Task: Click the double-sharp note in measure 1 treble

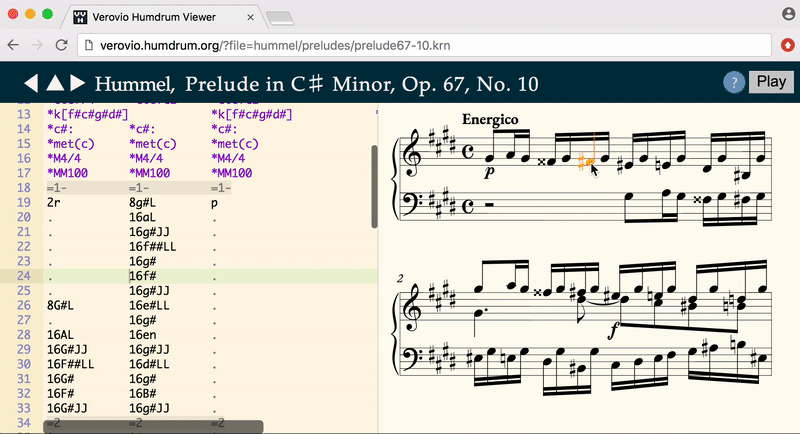Action: point(552,162)
